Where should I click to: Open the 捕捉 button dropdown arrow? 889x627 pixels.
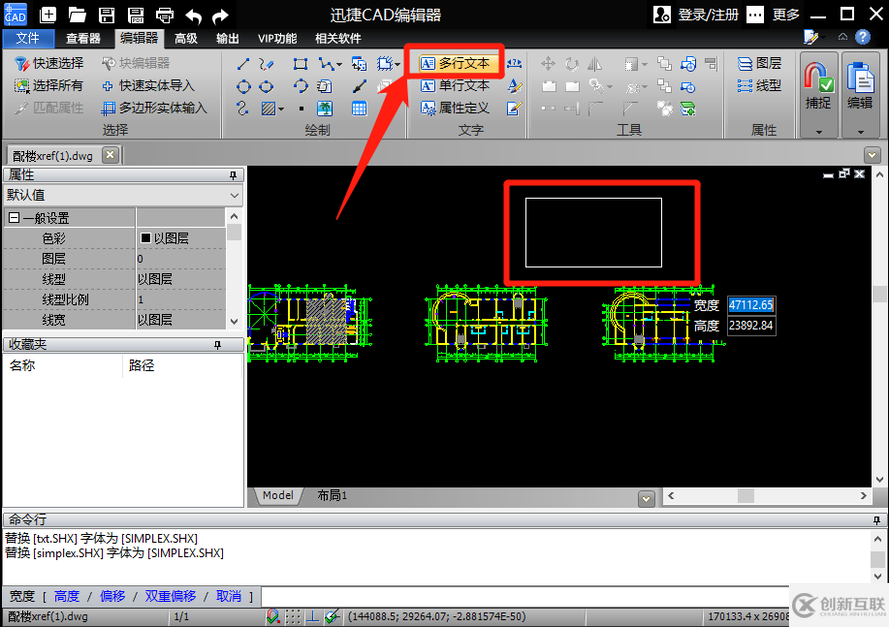(819, 132)
